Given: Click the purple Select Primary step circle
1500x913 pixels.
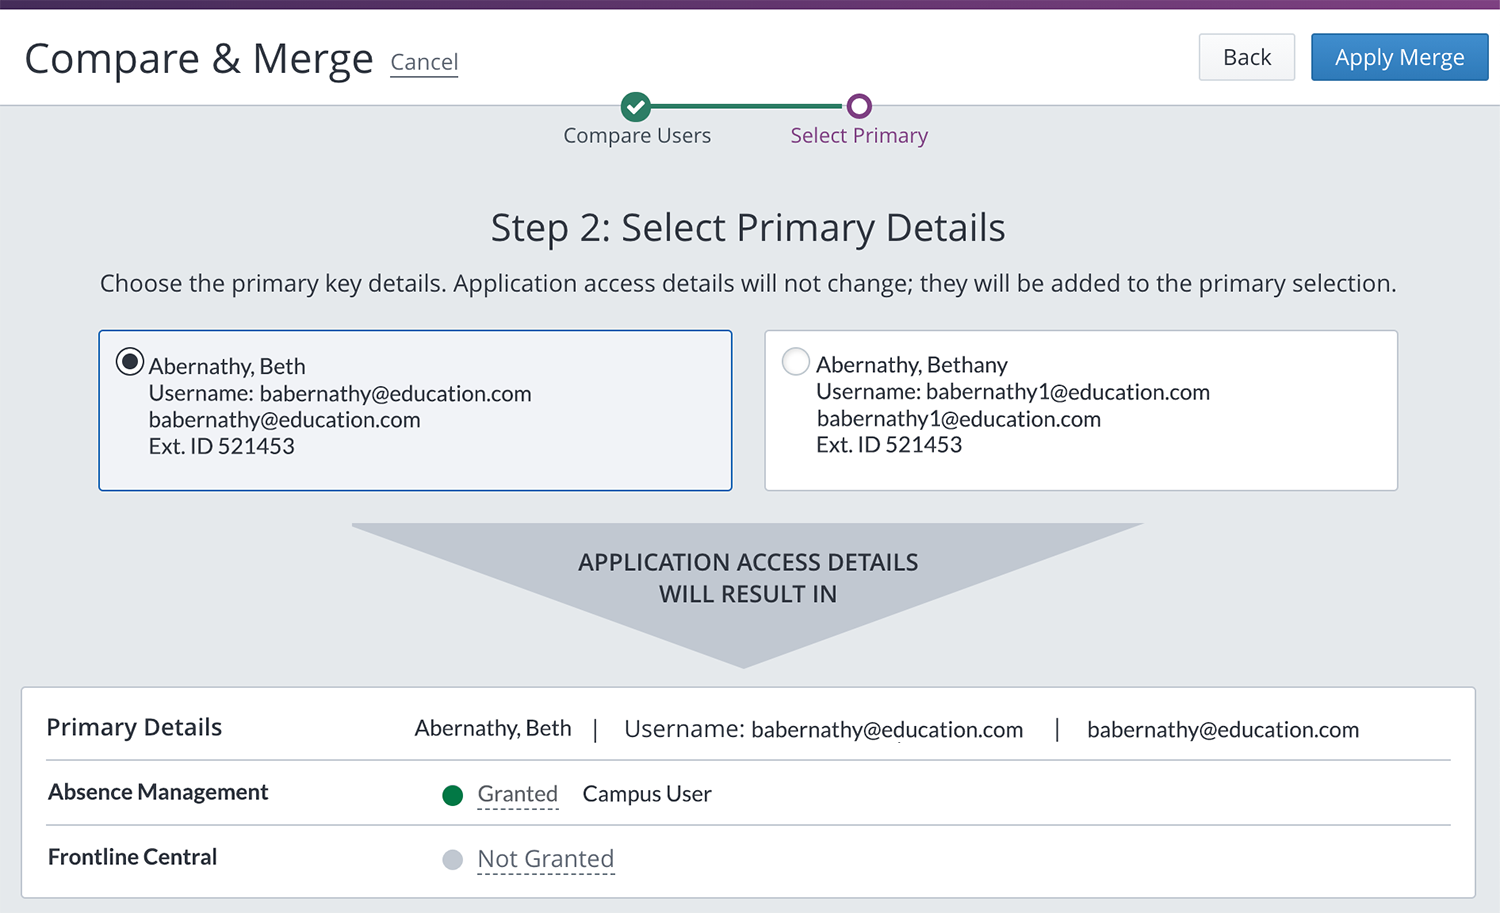Looking at the screenshot, I should [x=859, y=106].
